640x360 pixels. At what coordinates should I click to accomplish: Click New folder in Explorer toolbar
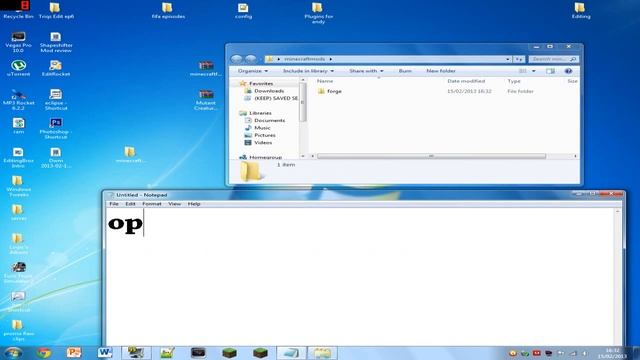[441, 71]
